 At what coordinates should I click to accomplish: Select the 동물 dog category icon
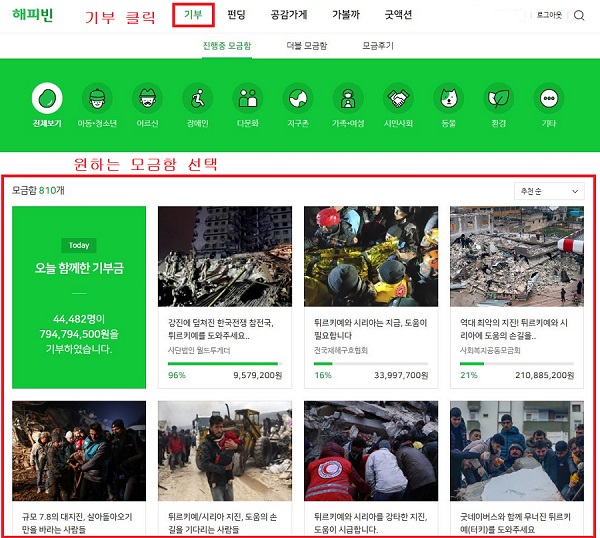point(448,98)
